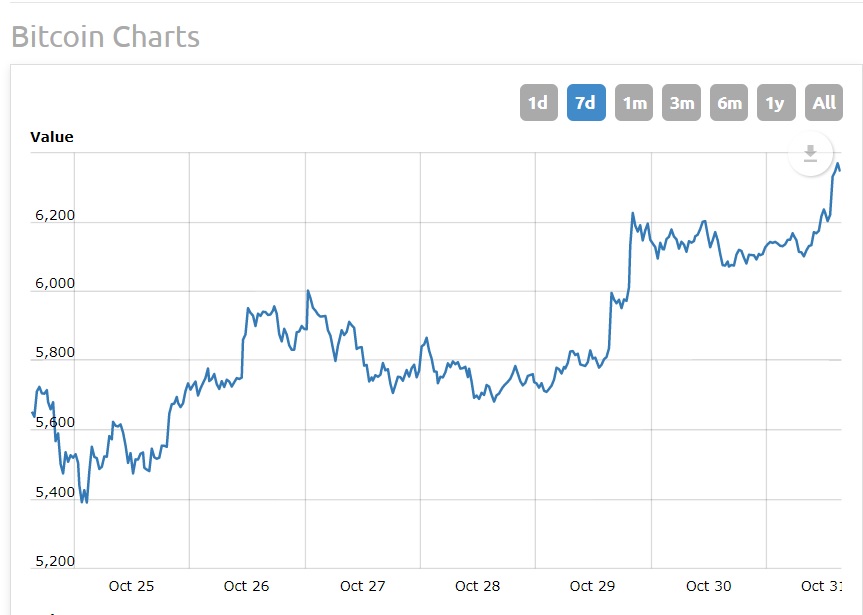
Task: Show the 1m time range
Action: [634, 103]
